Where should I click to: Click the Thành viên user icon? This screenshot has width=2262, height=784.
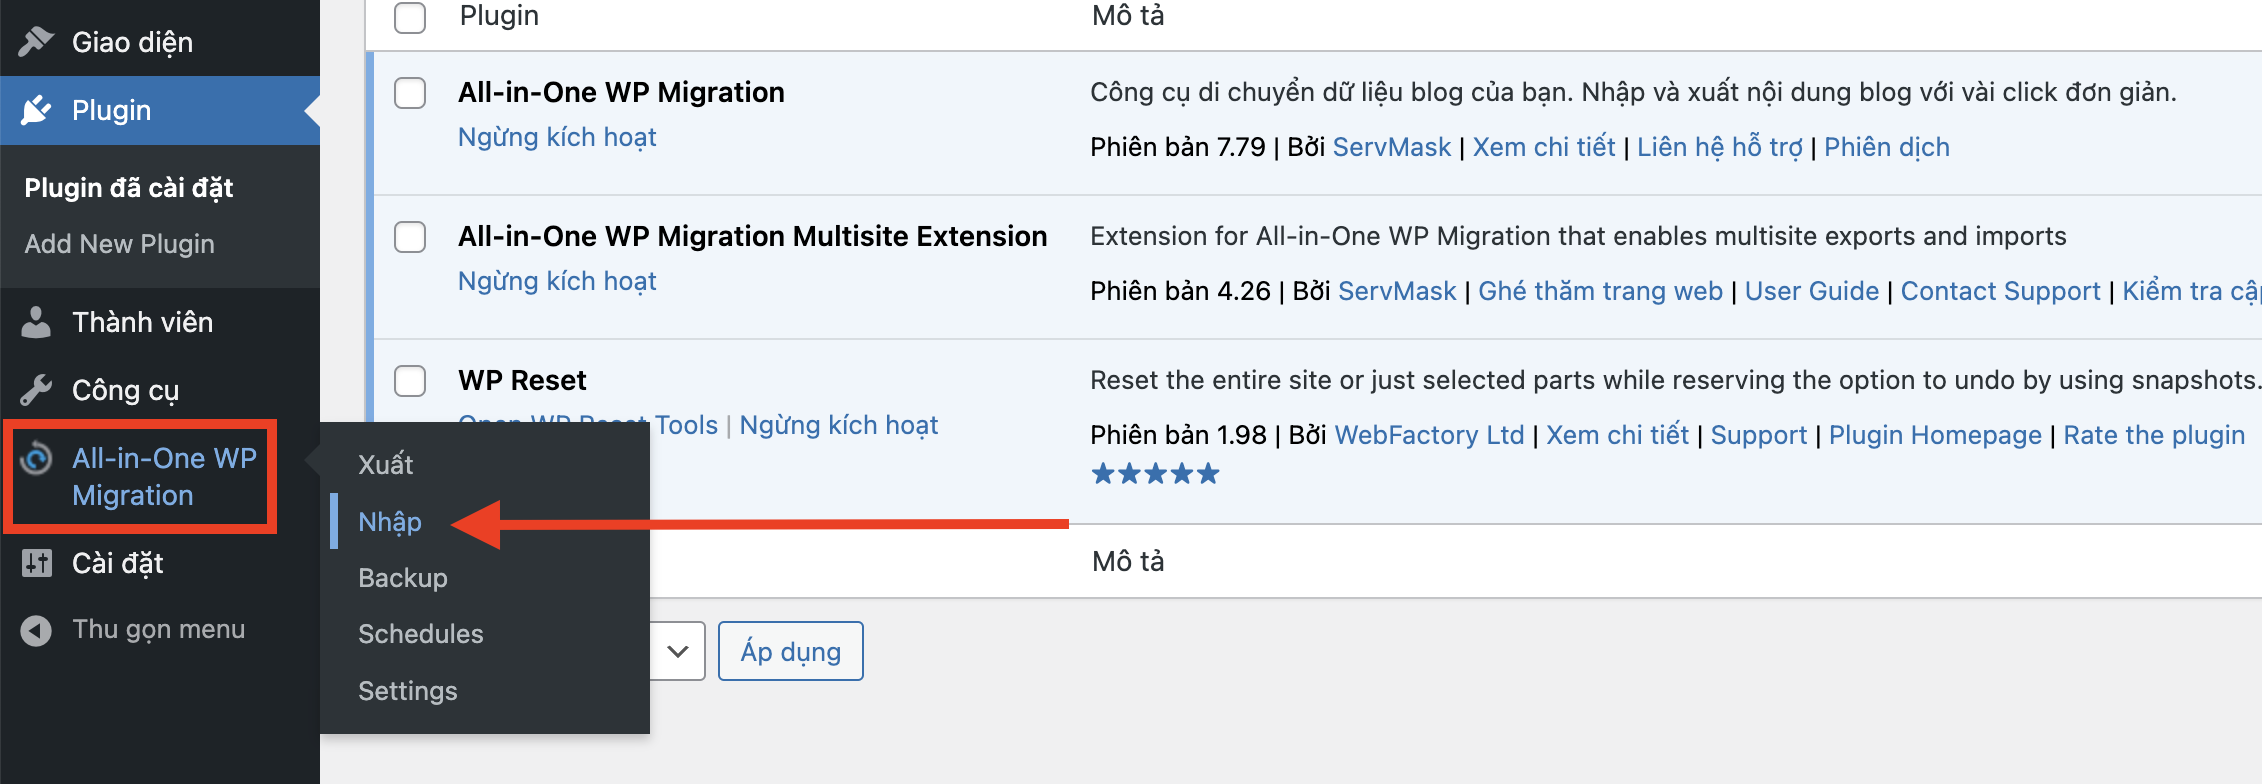(x=36, y=322)
